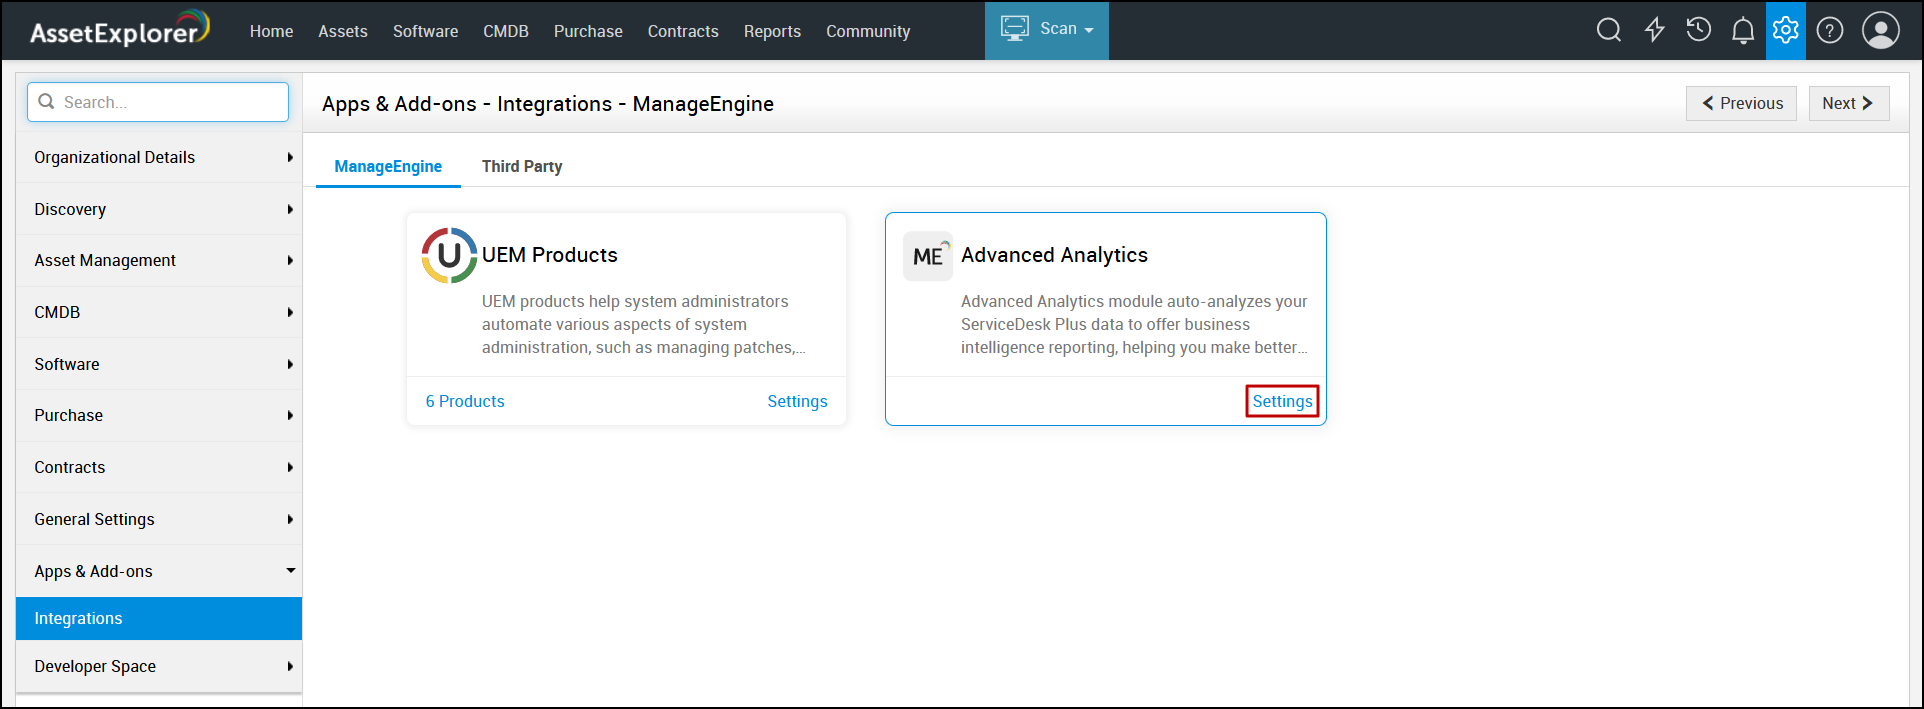Open the user profile avatar icon
1924x709 pixels.
point(1880,31)
